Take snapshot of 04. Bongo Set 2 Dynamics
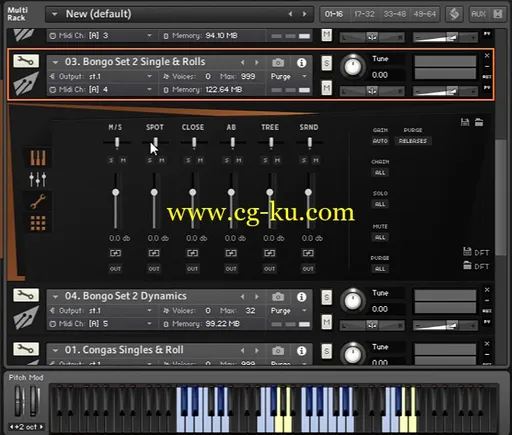Screen dimensions: 512x435 [278, 296]
